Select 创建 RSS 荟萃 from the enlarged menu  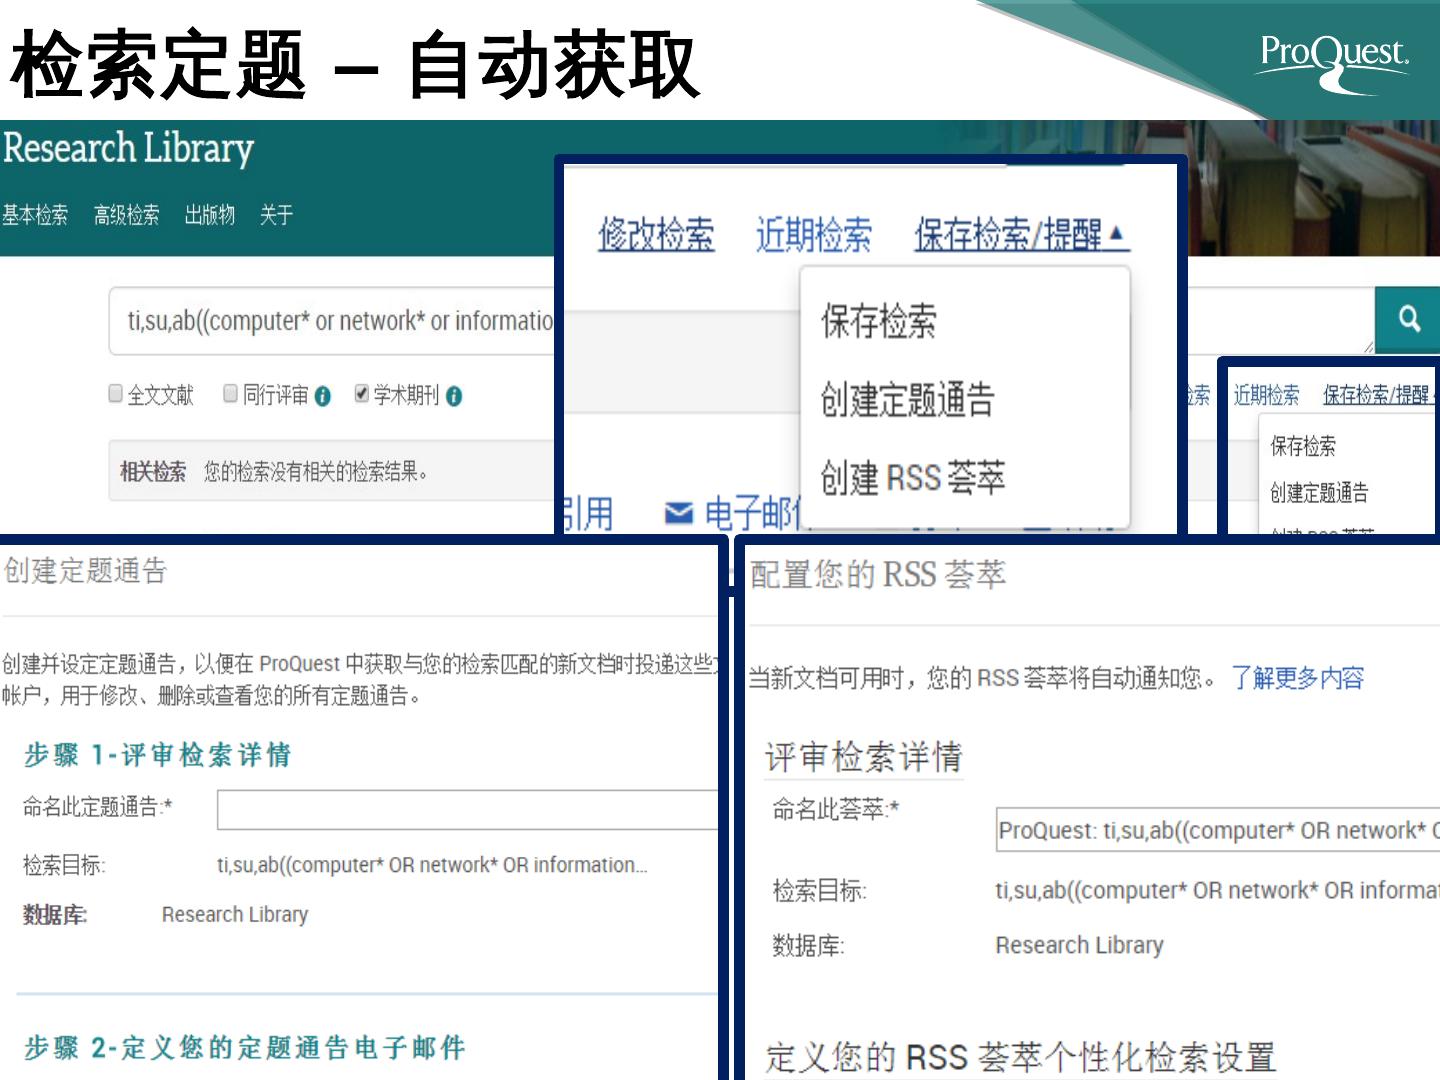point(912,477)
